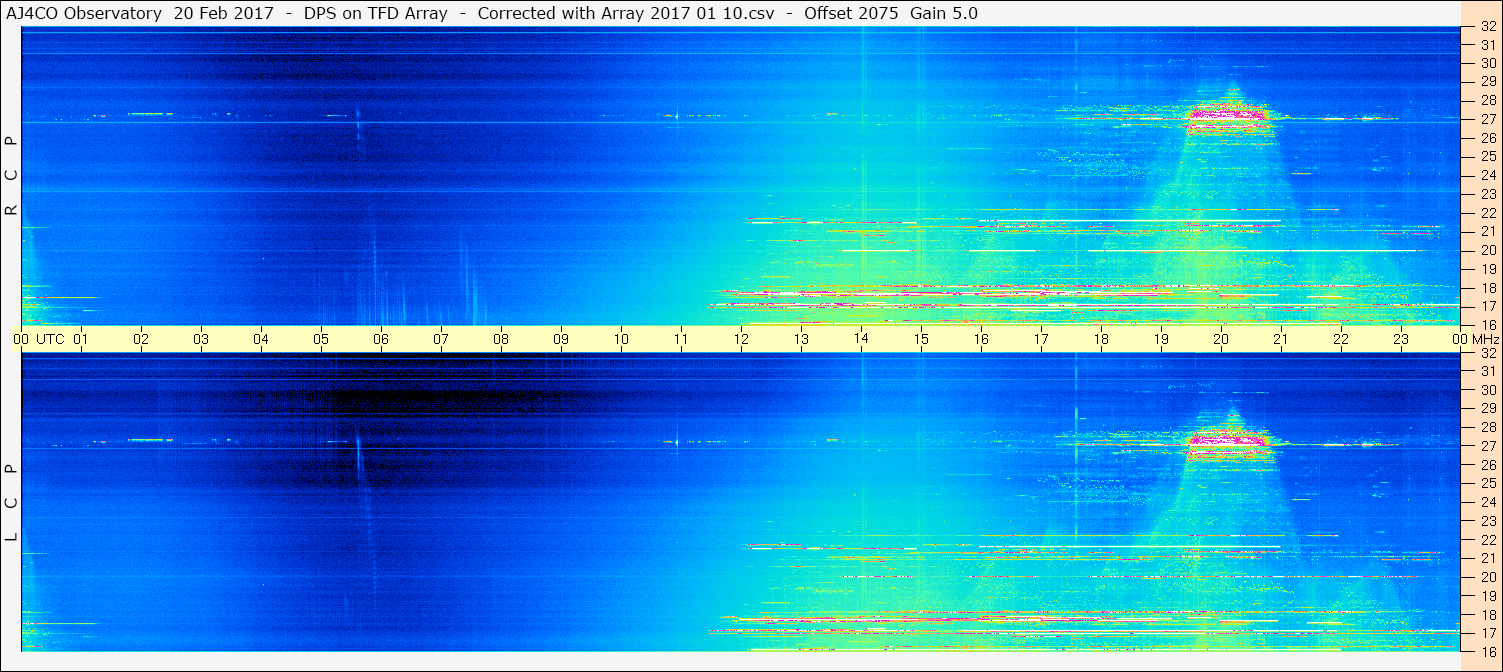Image resolution: width=1503 pixels, height=672 pixels.
Task: Click the 'UTC' label on time axis
Action: pos(51,339)
